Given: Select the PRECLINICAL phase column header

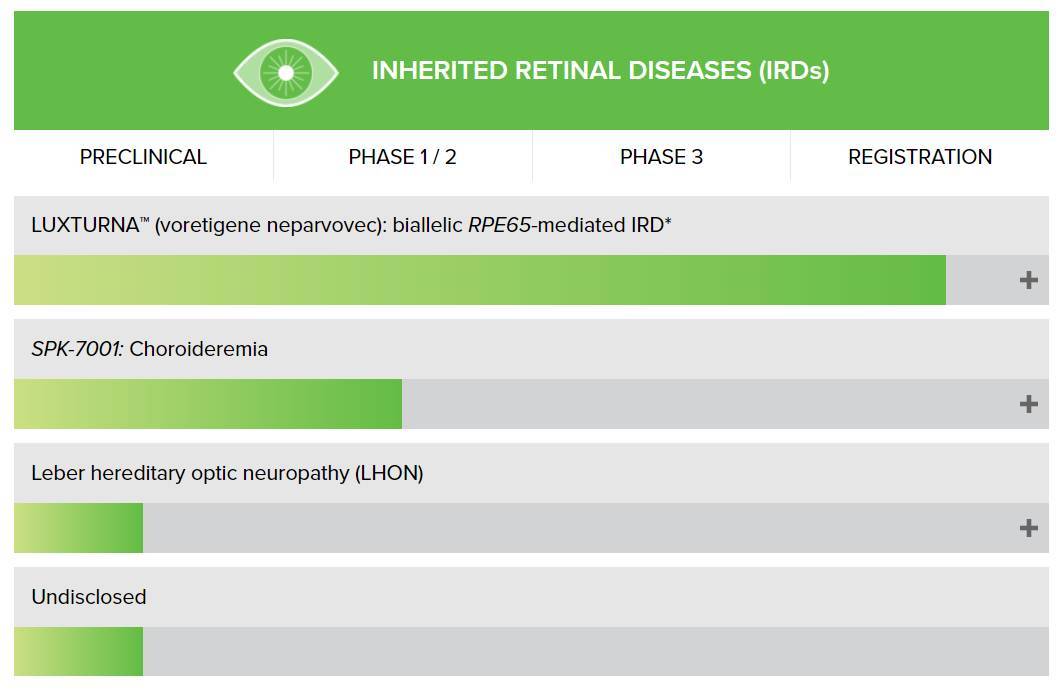Looking at the screenshot, I should (x=143, y=157).
